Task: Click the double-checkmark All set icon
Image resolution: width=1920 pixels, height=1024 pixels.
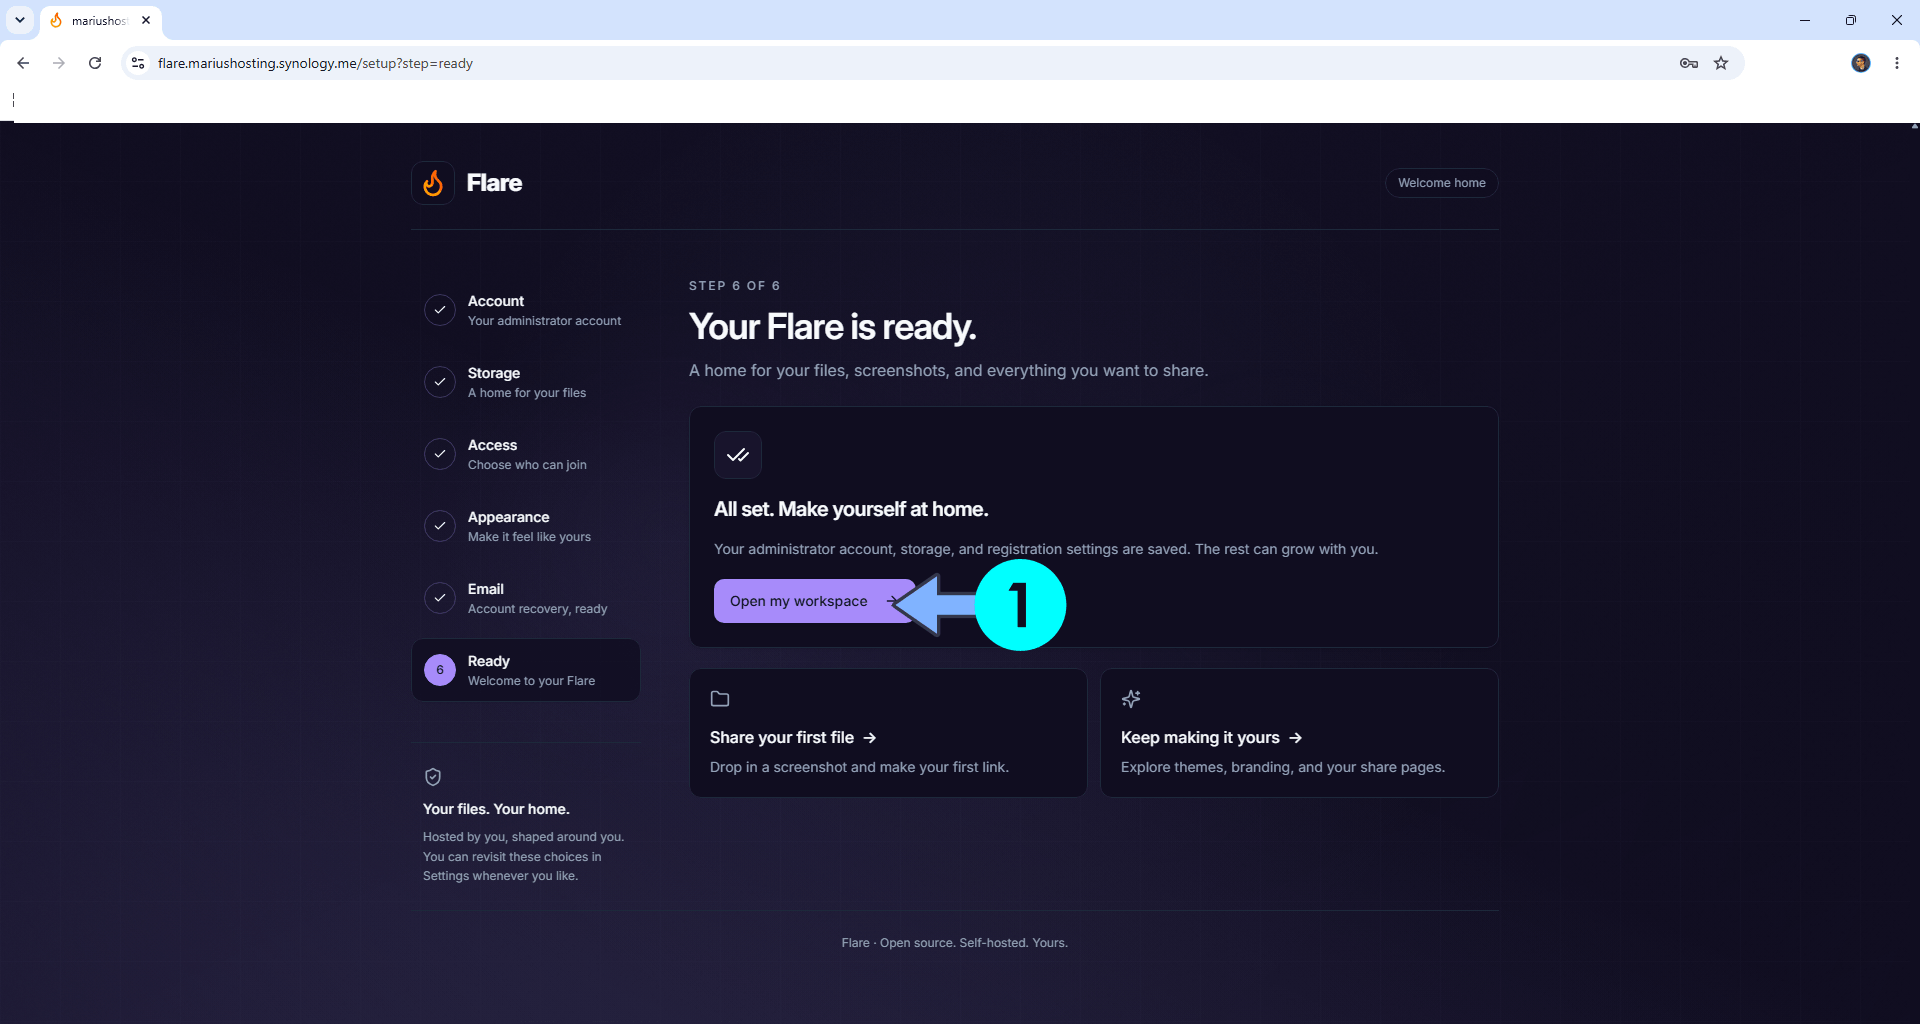Action: pyautogui.click(x=738, y=455)
